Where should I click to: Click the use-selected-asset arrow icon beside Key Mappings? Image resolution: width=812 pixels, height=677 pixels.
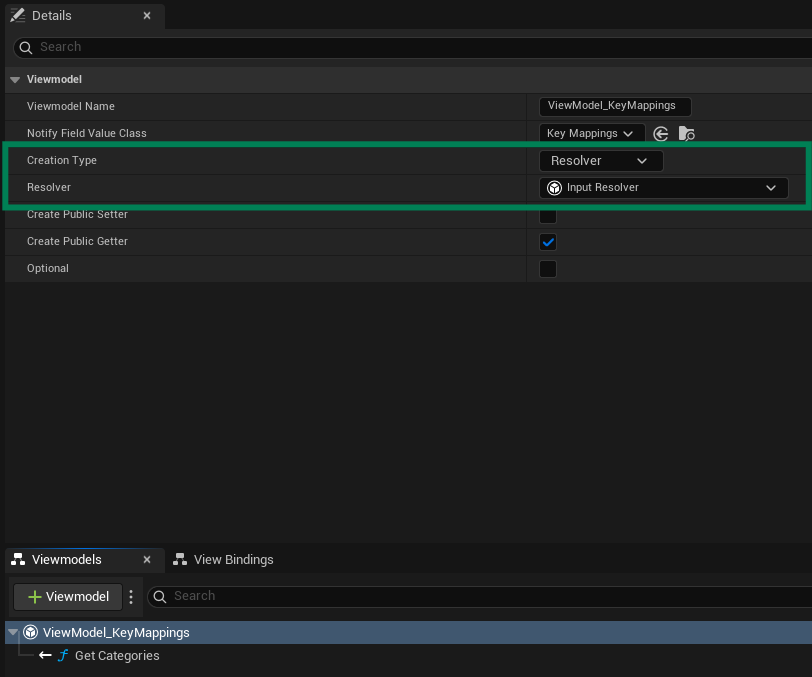point(660,133)
